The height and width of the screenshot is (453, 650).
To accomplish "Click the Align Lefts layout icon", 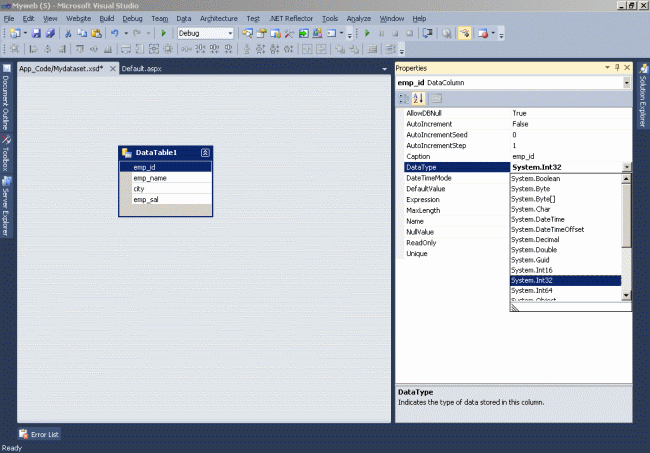I will pyautogui.click(x=34, y=49).
